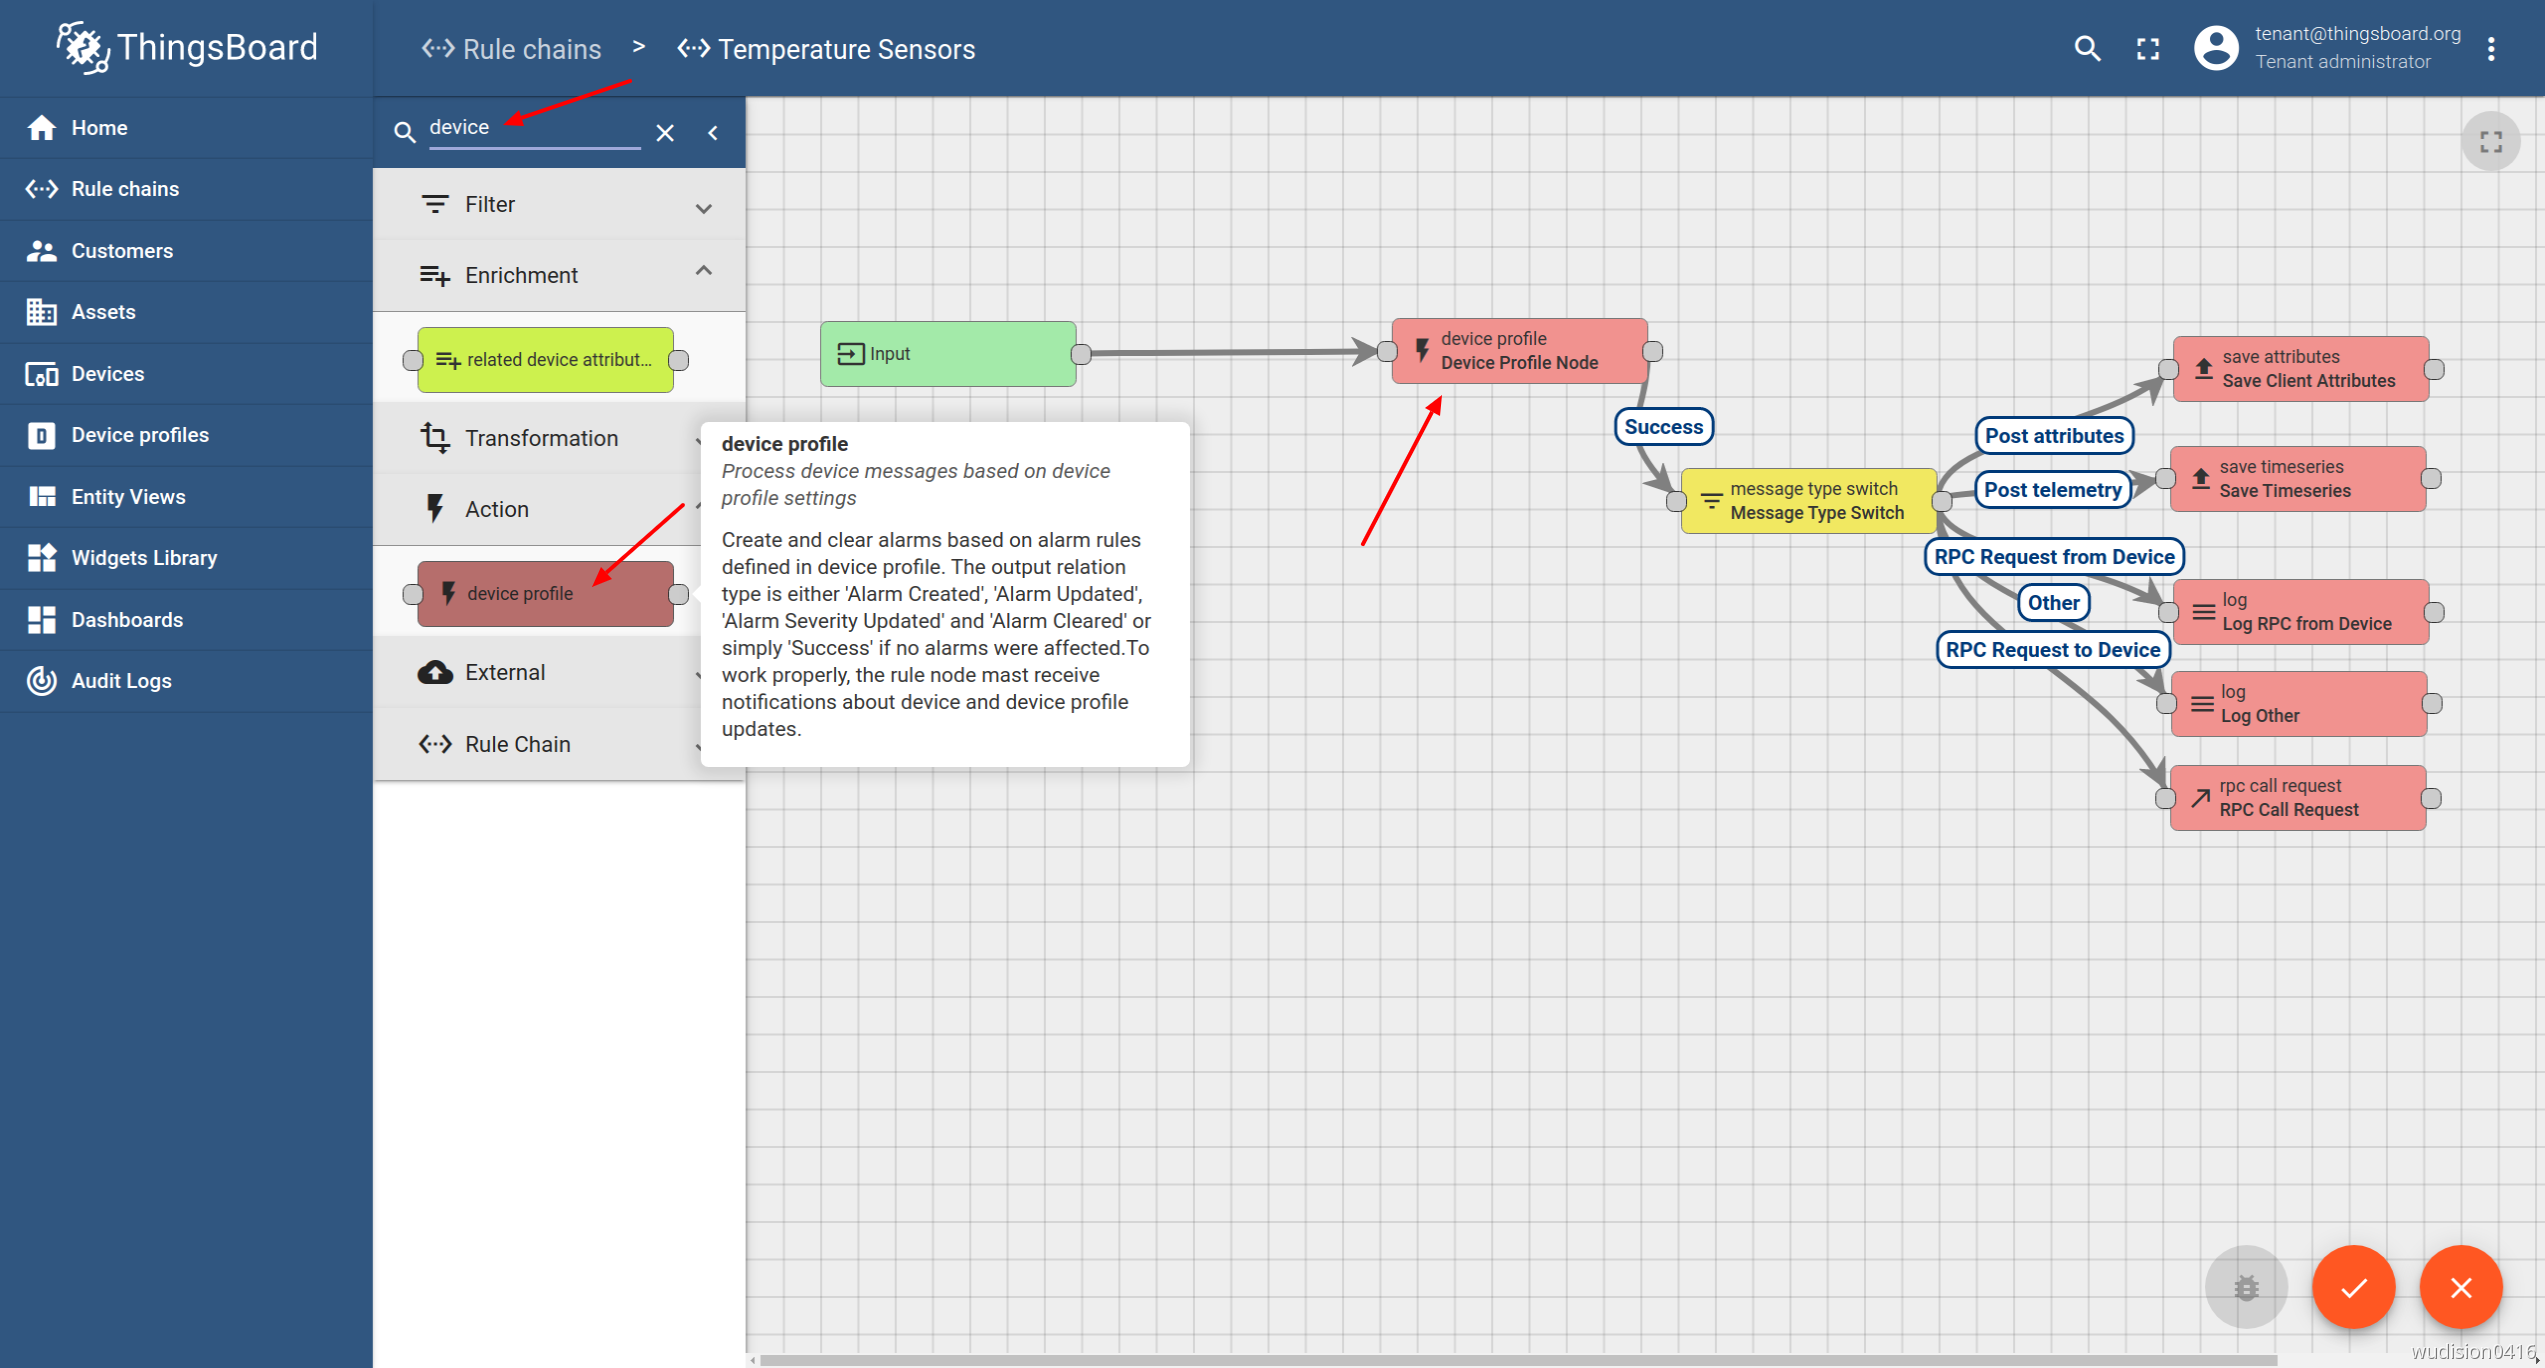This screenshot has height=1368, width=2545.
Task: Cancel changes with orange X button
Action: coord(2460,1287)
